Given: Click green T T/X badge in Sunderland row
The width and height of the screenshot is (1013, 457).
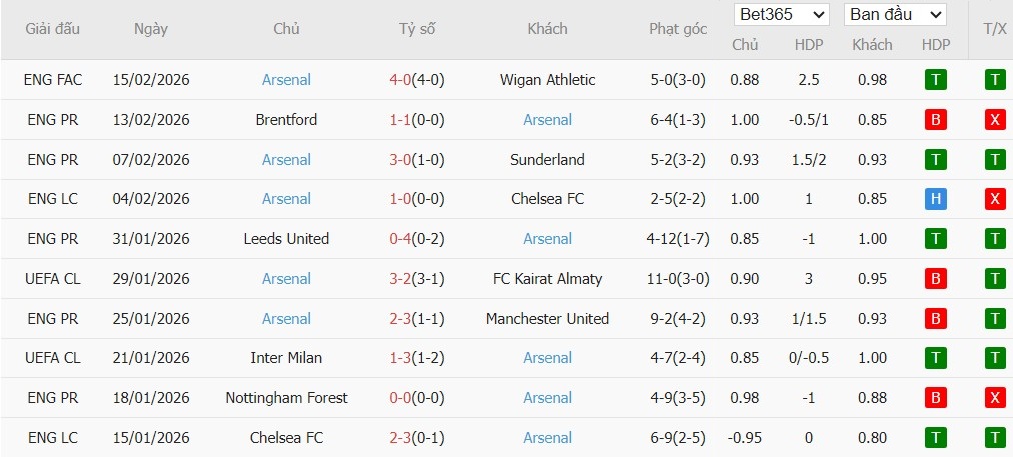Looking at the screenshot, I should [995, 160].
